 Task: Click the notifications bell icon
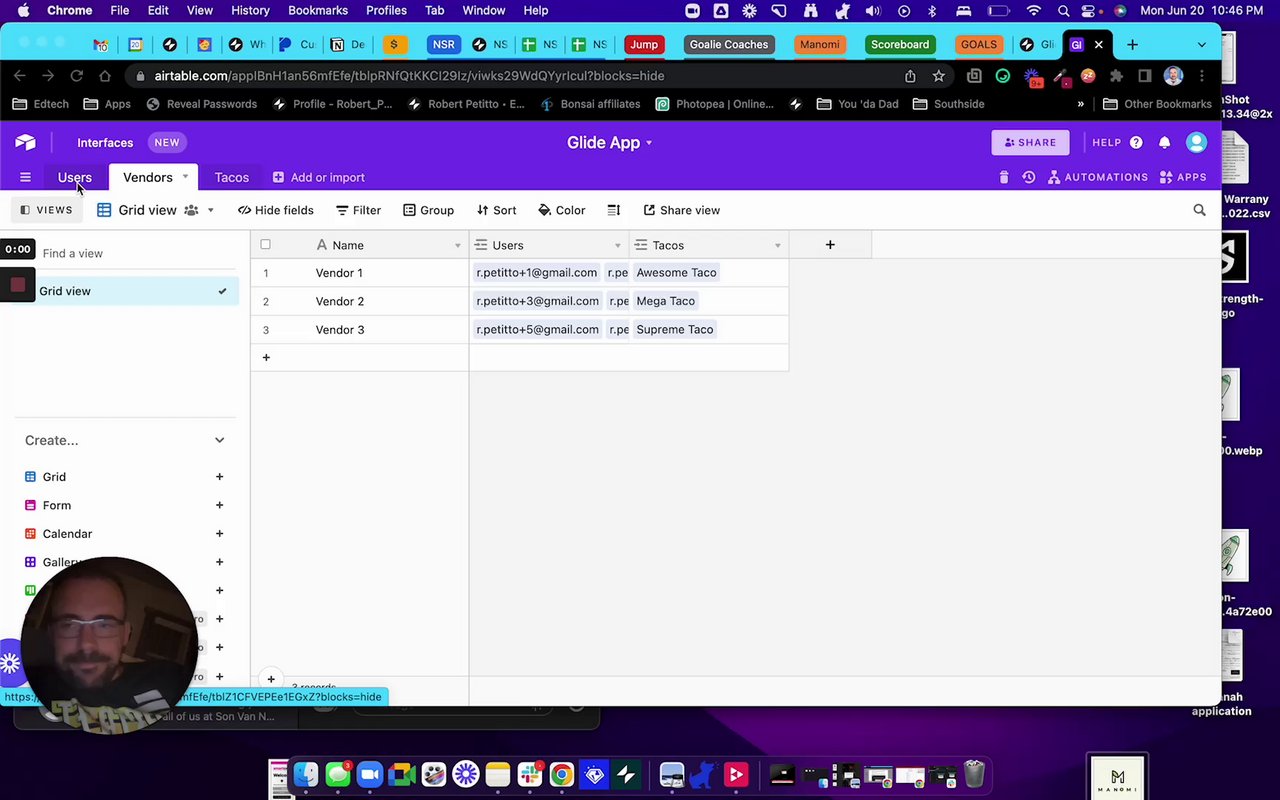(x=1164, y=142)
